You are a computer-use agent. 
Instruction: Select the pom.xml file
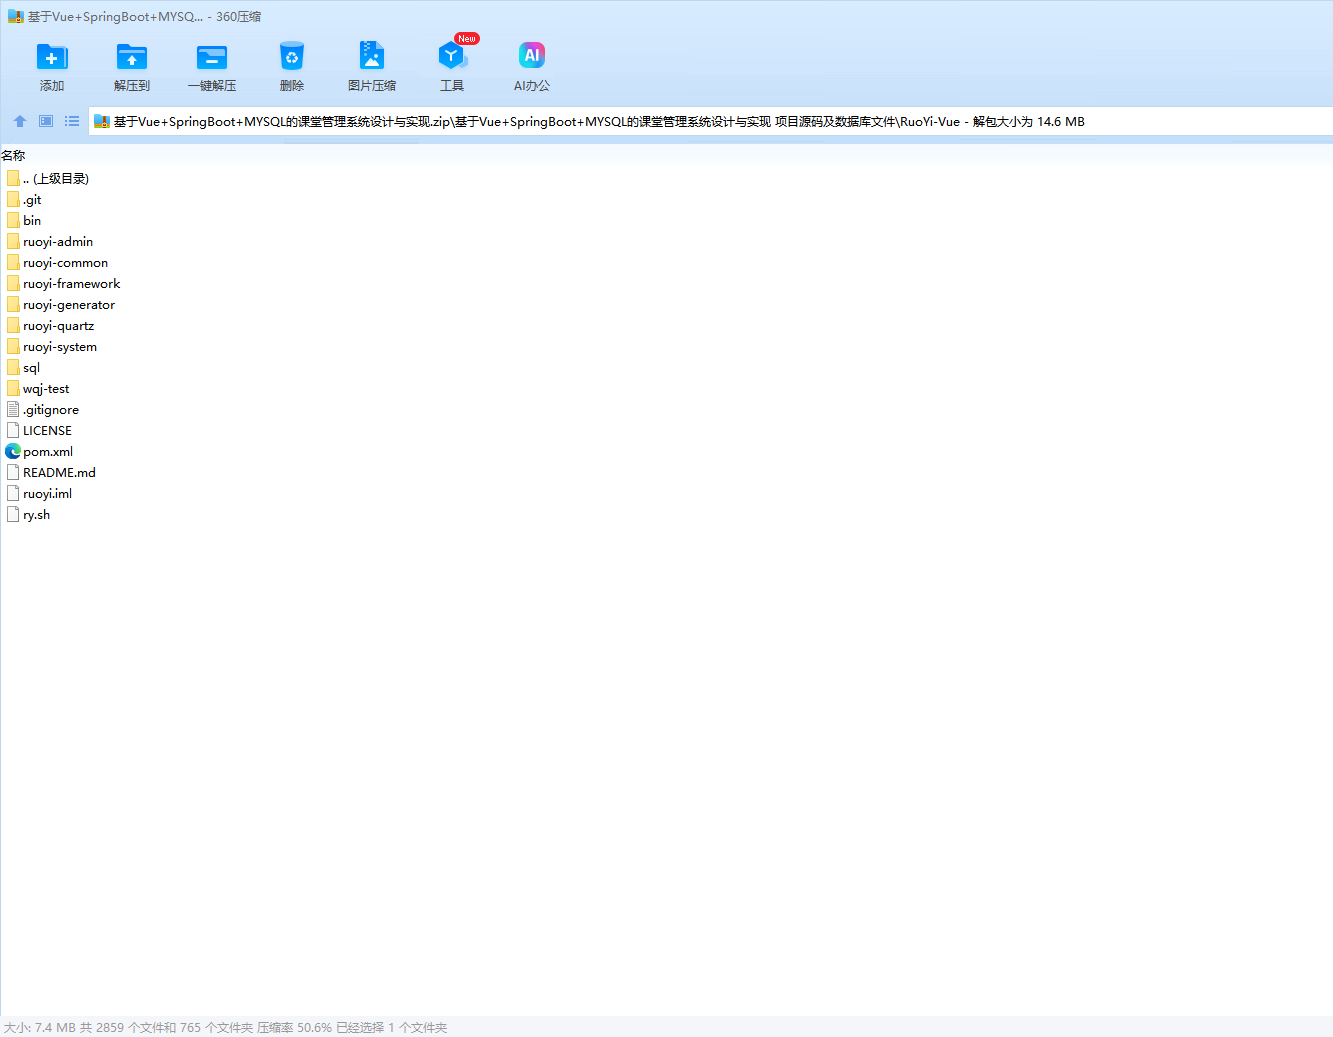click(x=40, y=451)
